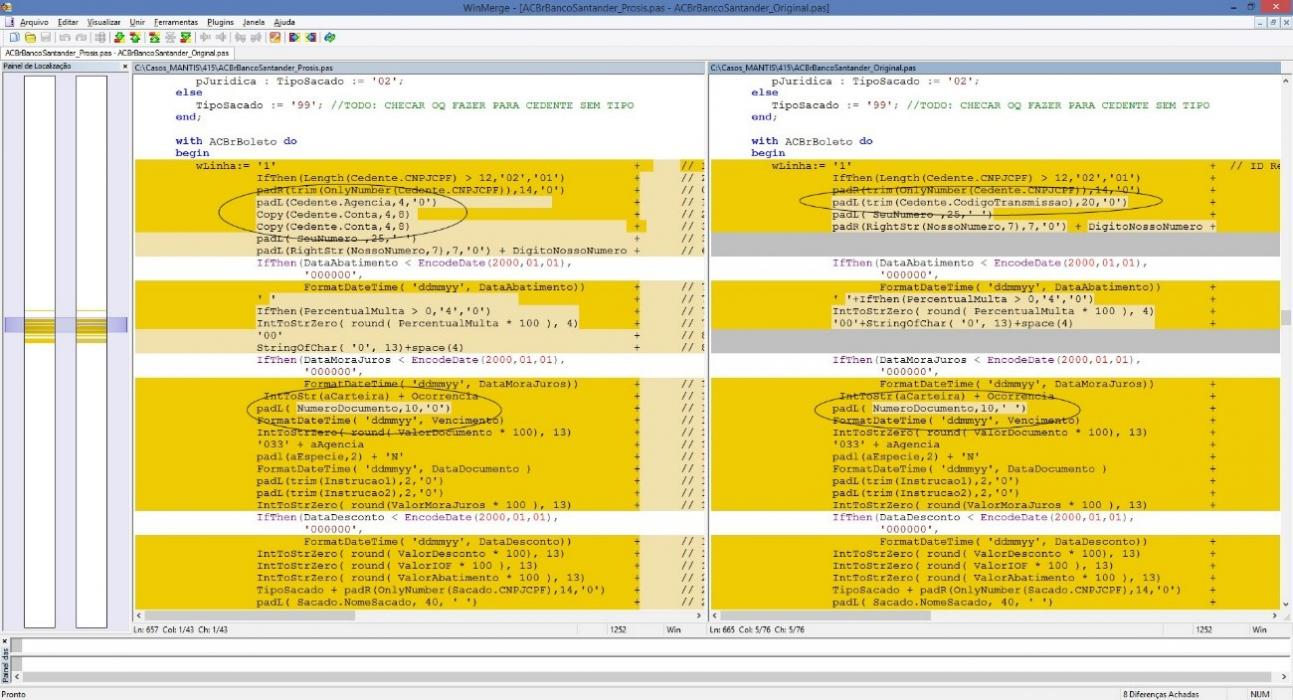Click scroll-down arrow of vertical scrollbar
This screenshot has height=700, width=1293.
(1286, 605)
